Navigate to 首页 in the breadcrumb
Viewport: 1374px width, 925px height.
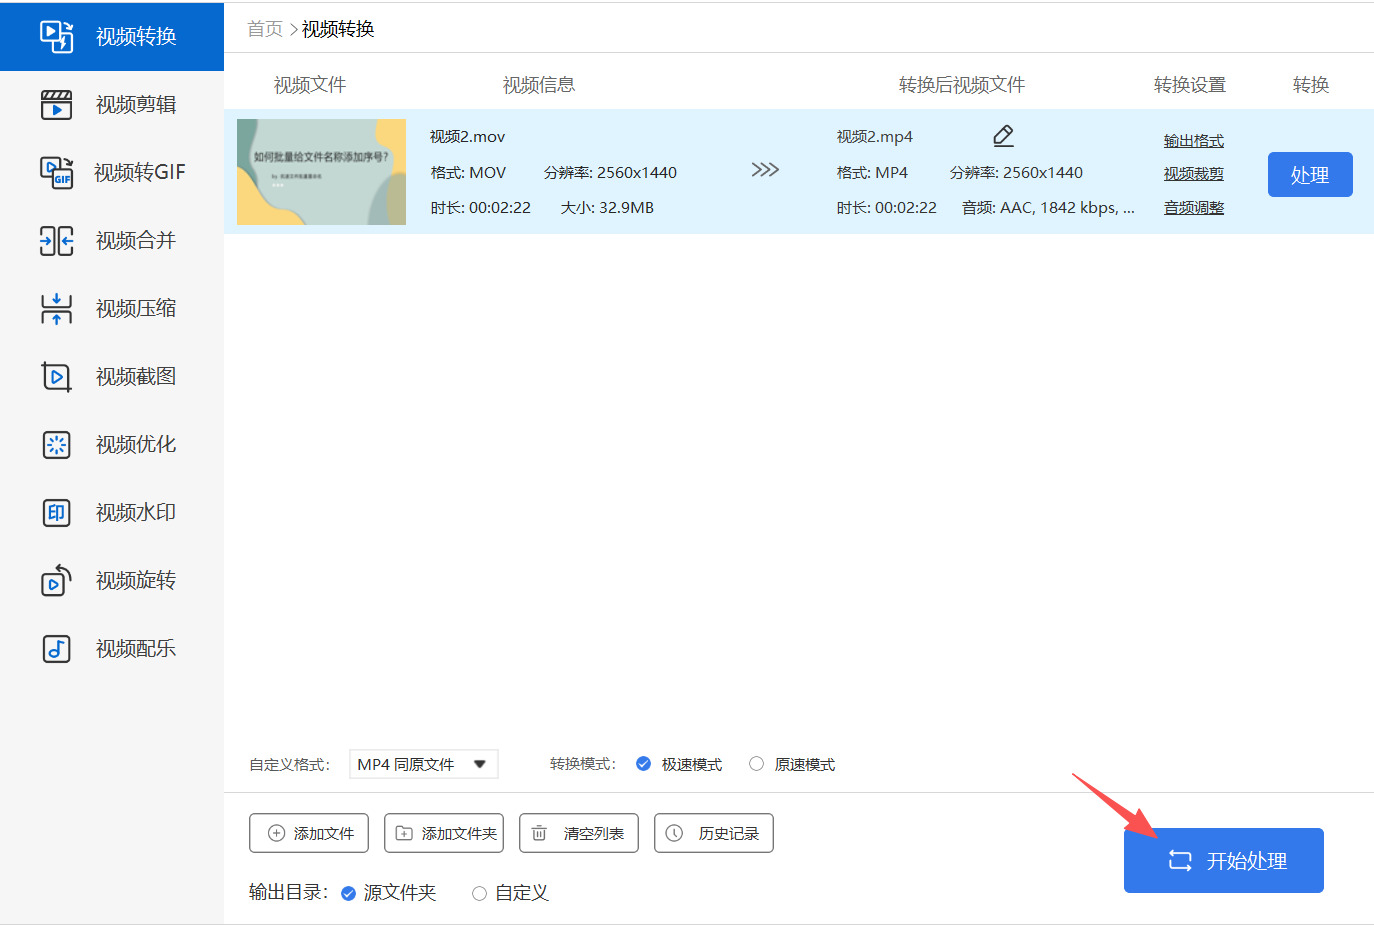[265, 29]
